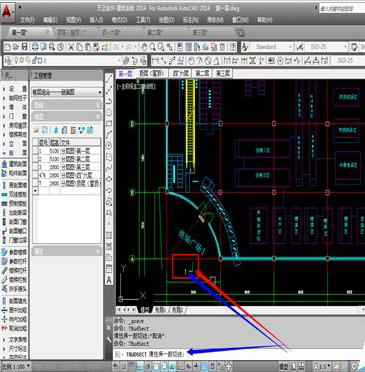Select the Circle tool in draw toolbar
The height and width of the screenshot is (372, 365).
[109, 146]
